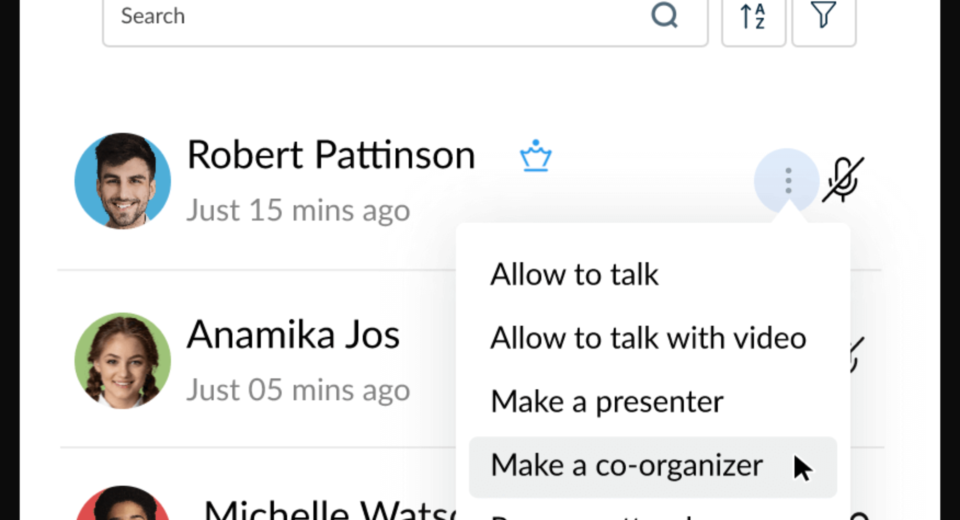Viewport: 960px width, 520px height.
Task: Click the magnifier search icon
Action: coord(664,16)
